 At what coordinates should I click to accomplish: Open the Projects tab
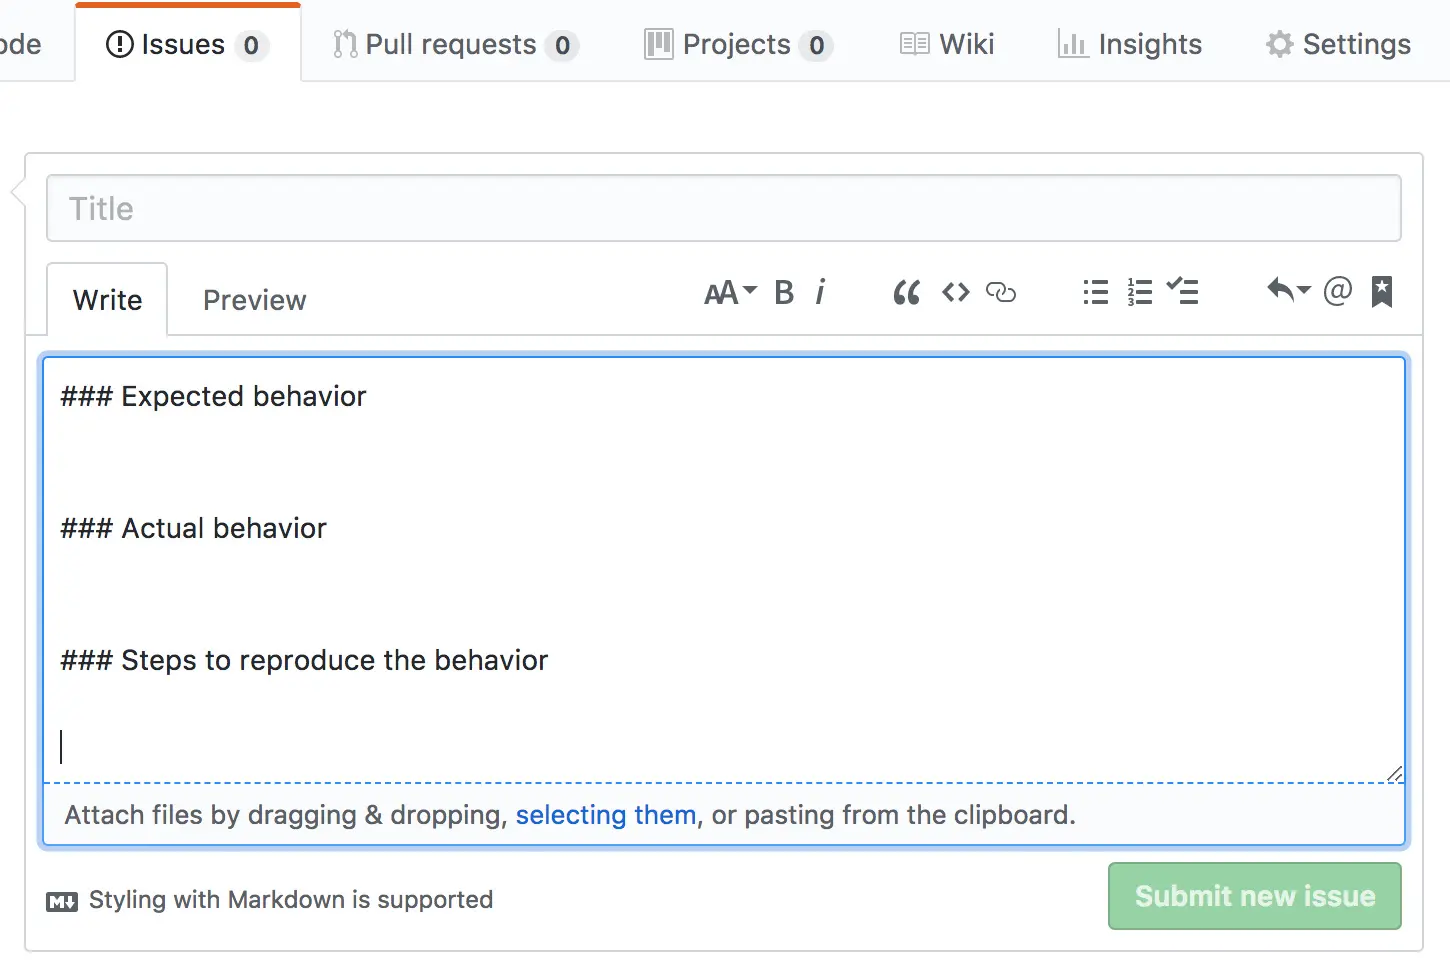738,45
